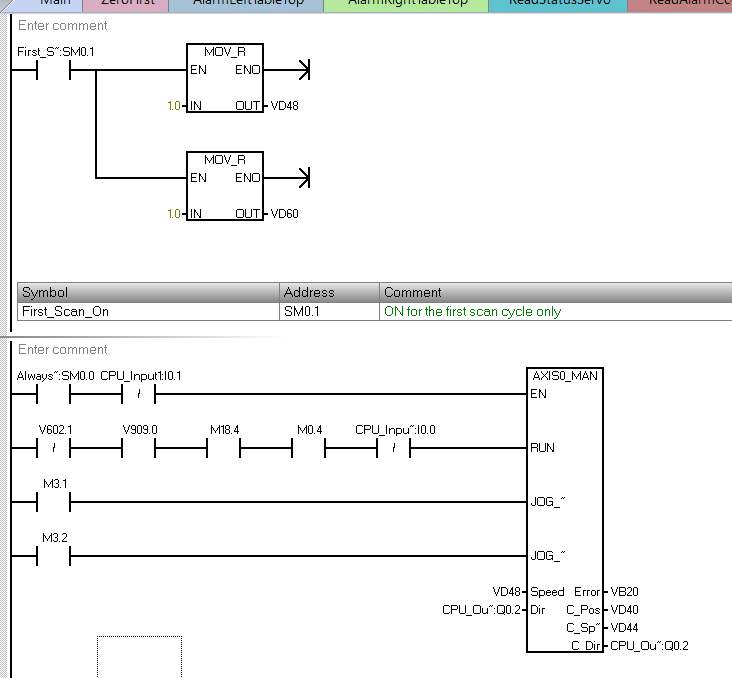Open the ReadStatusServo tab
The height and width of the screenshot is (678, 732).
[x=558, y=4]
